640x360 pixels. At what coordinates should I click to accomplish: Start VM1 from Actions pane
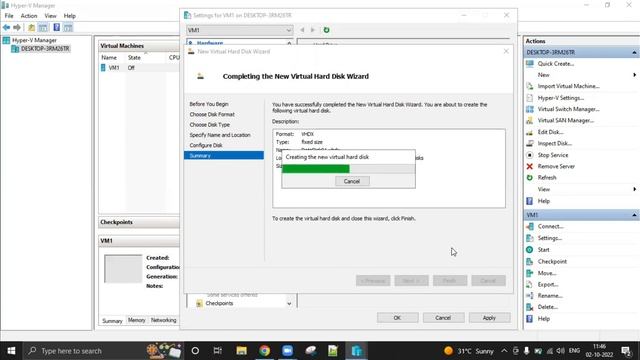[x=543, y=250]
